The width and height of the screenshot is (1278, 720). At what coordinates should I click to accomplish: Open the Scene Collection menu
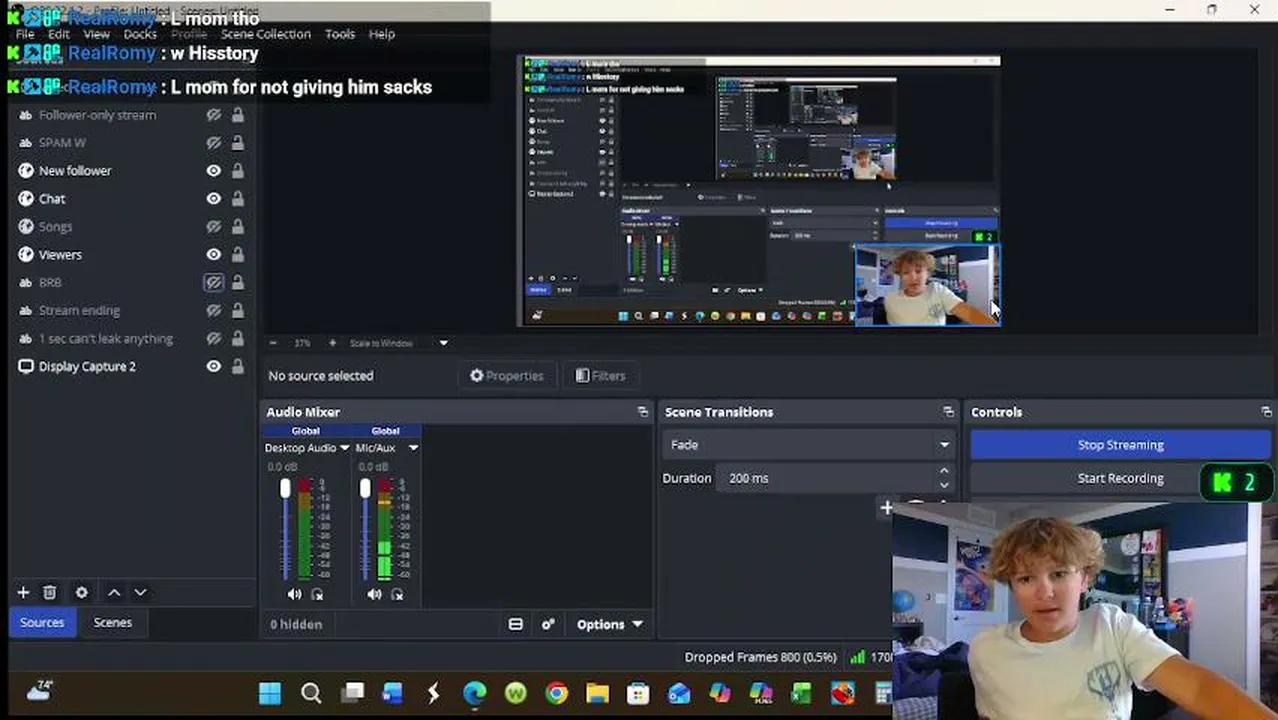pyautogui.click(x=265, y=34)
